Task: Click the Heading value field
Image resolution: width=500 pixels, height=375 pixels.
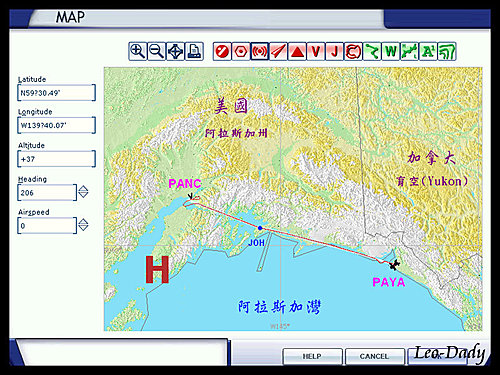Action: coord(47,192)
